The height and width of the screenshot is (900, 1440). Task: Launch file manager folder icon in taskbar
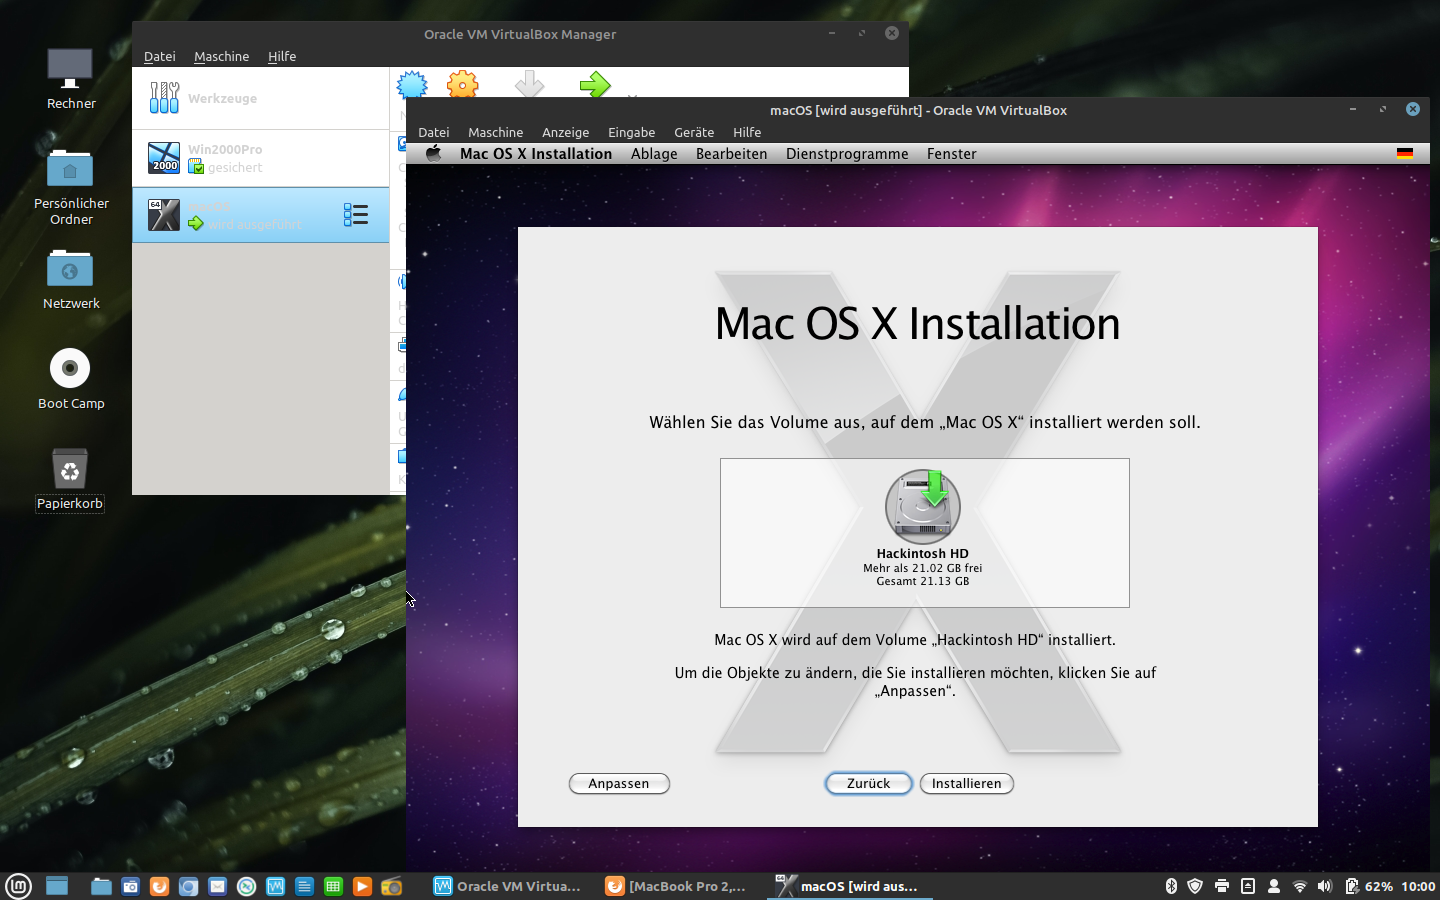coord(101,886)
